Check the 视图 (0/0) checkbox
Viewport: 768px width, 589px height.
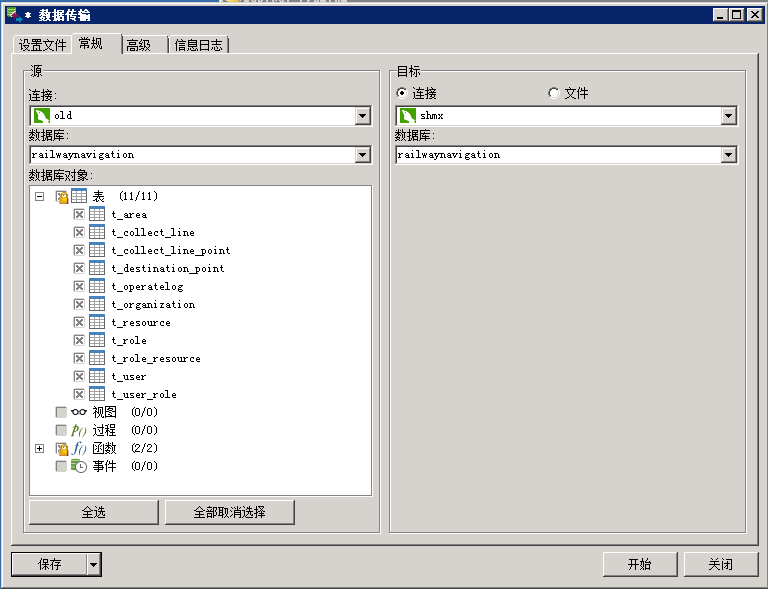coord(61,412)
